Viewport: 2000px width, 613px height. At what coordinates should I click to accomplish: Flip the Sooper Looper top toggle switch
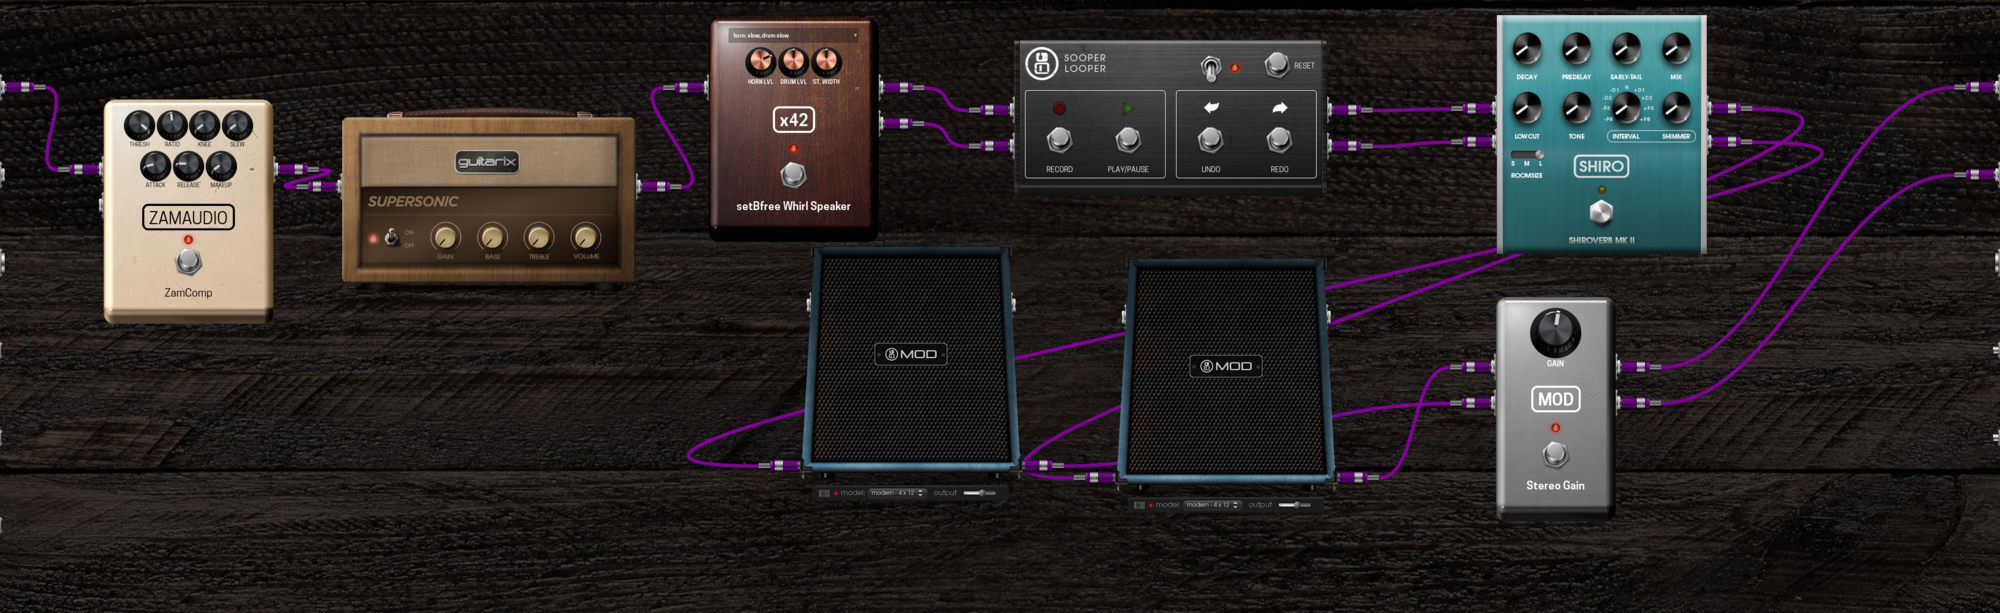1210,68
